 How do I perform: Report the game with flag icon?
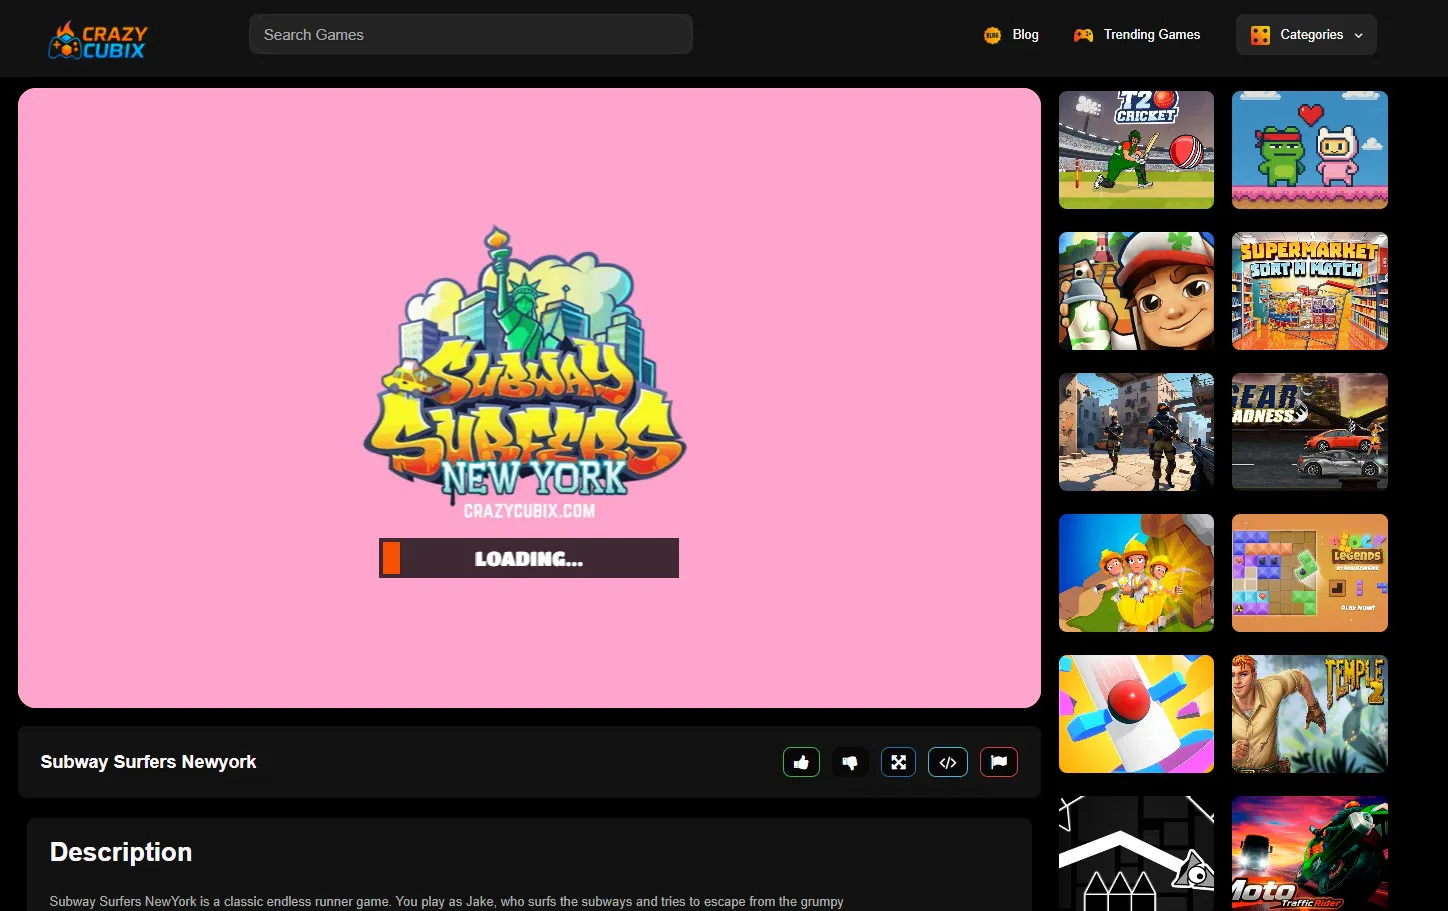[x=999, y=762]
